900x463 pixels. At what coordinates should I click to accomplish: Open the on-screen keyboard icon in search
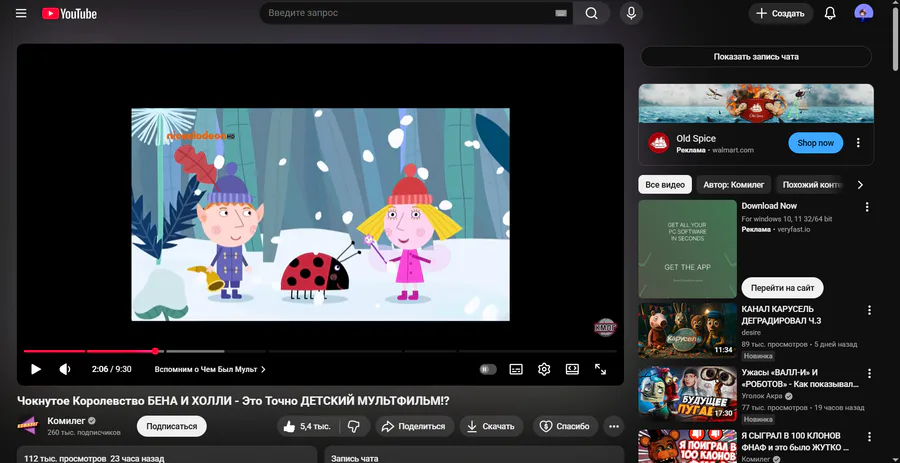561,13
